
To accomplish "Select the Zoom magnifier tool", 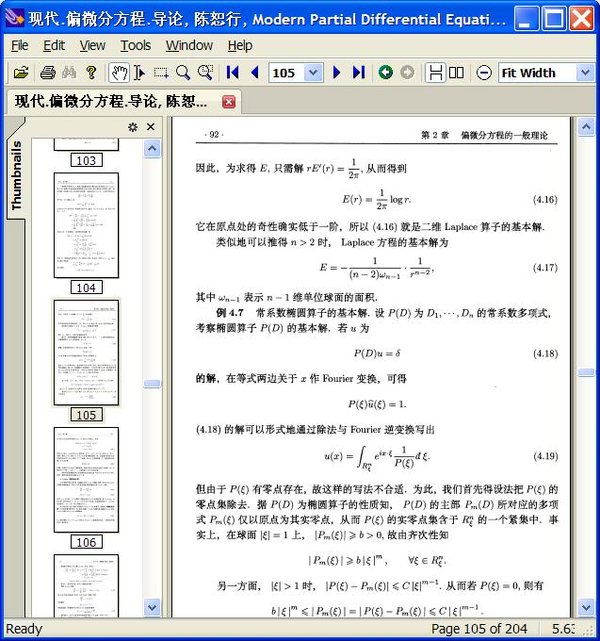I will coord(183,73).
